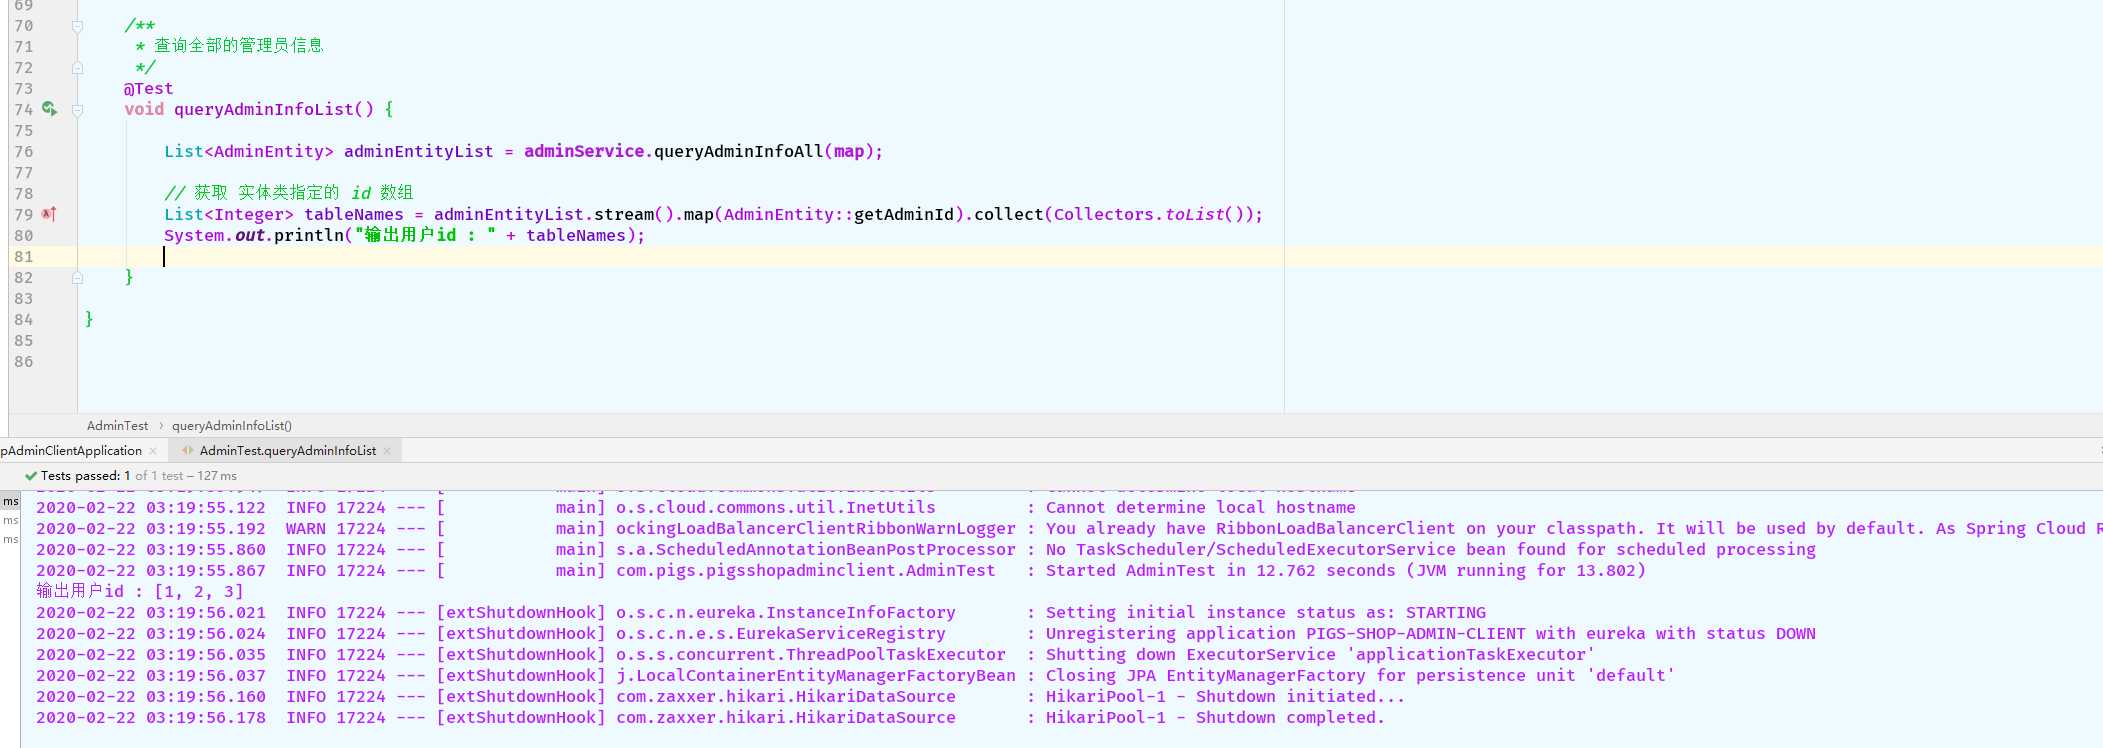Collapse queryAdminInfoList method fold at line 74

point(77,110)
